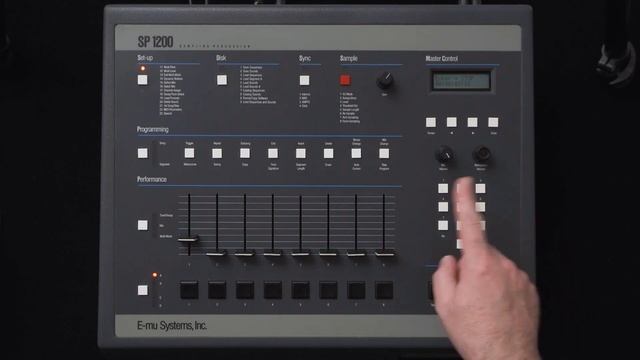
Task: Hit black drum pad 8
Action: 384,290
